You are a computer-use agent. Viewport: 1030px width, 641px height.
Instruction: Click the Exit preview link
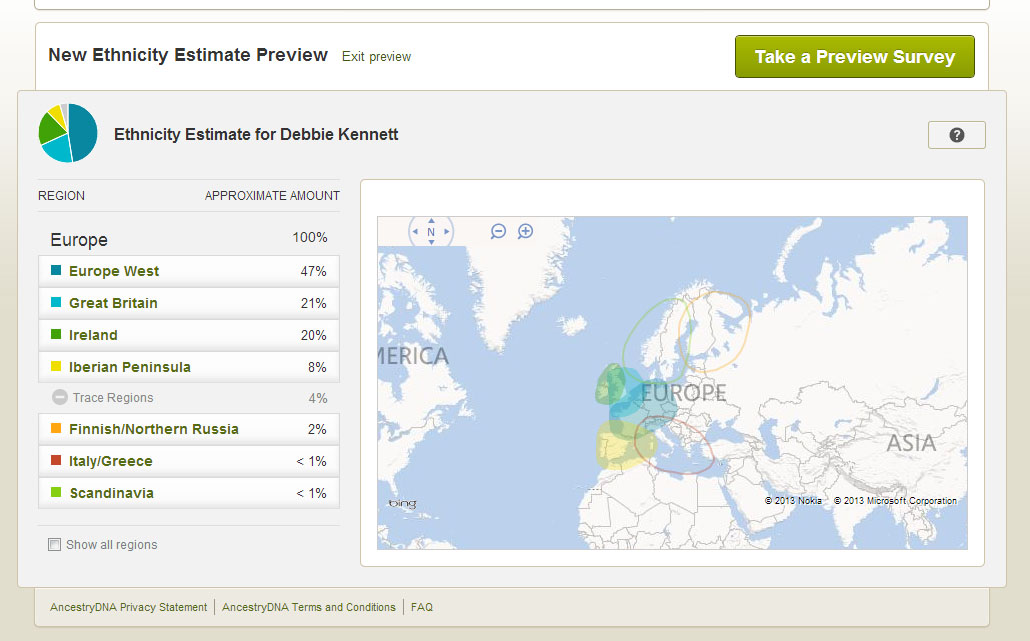(x=376, y=57)
